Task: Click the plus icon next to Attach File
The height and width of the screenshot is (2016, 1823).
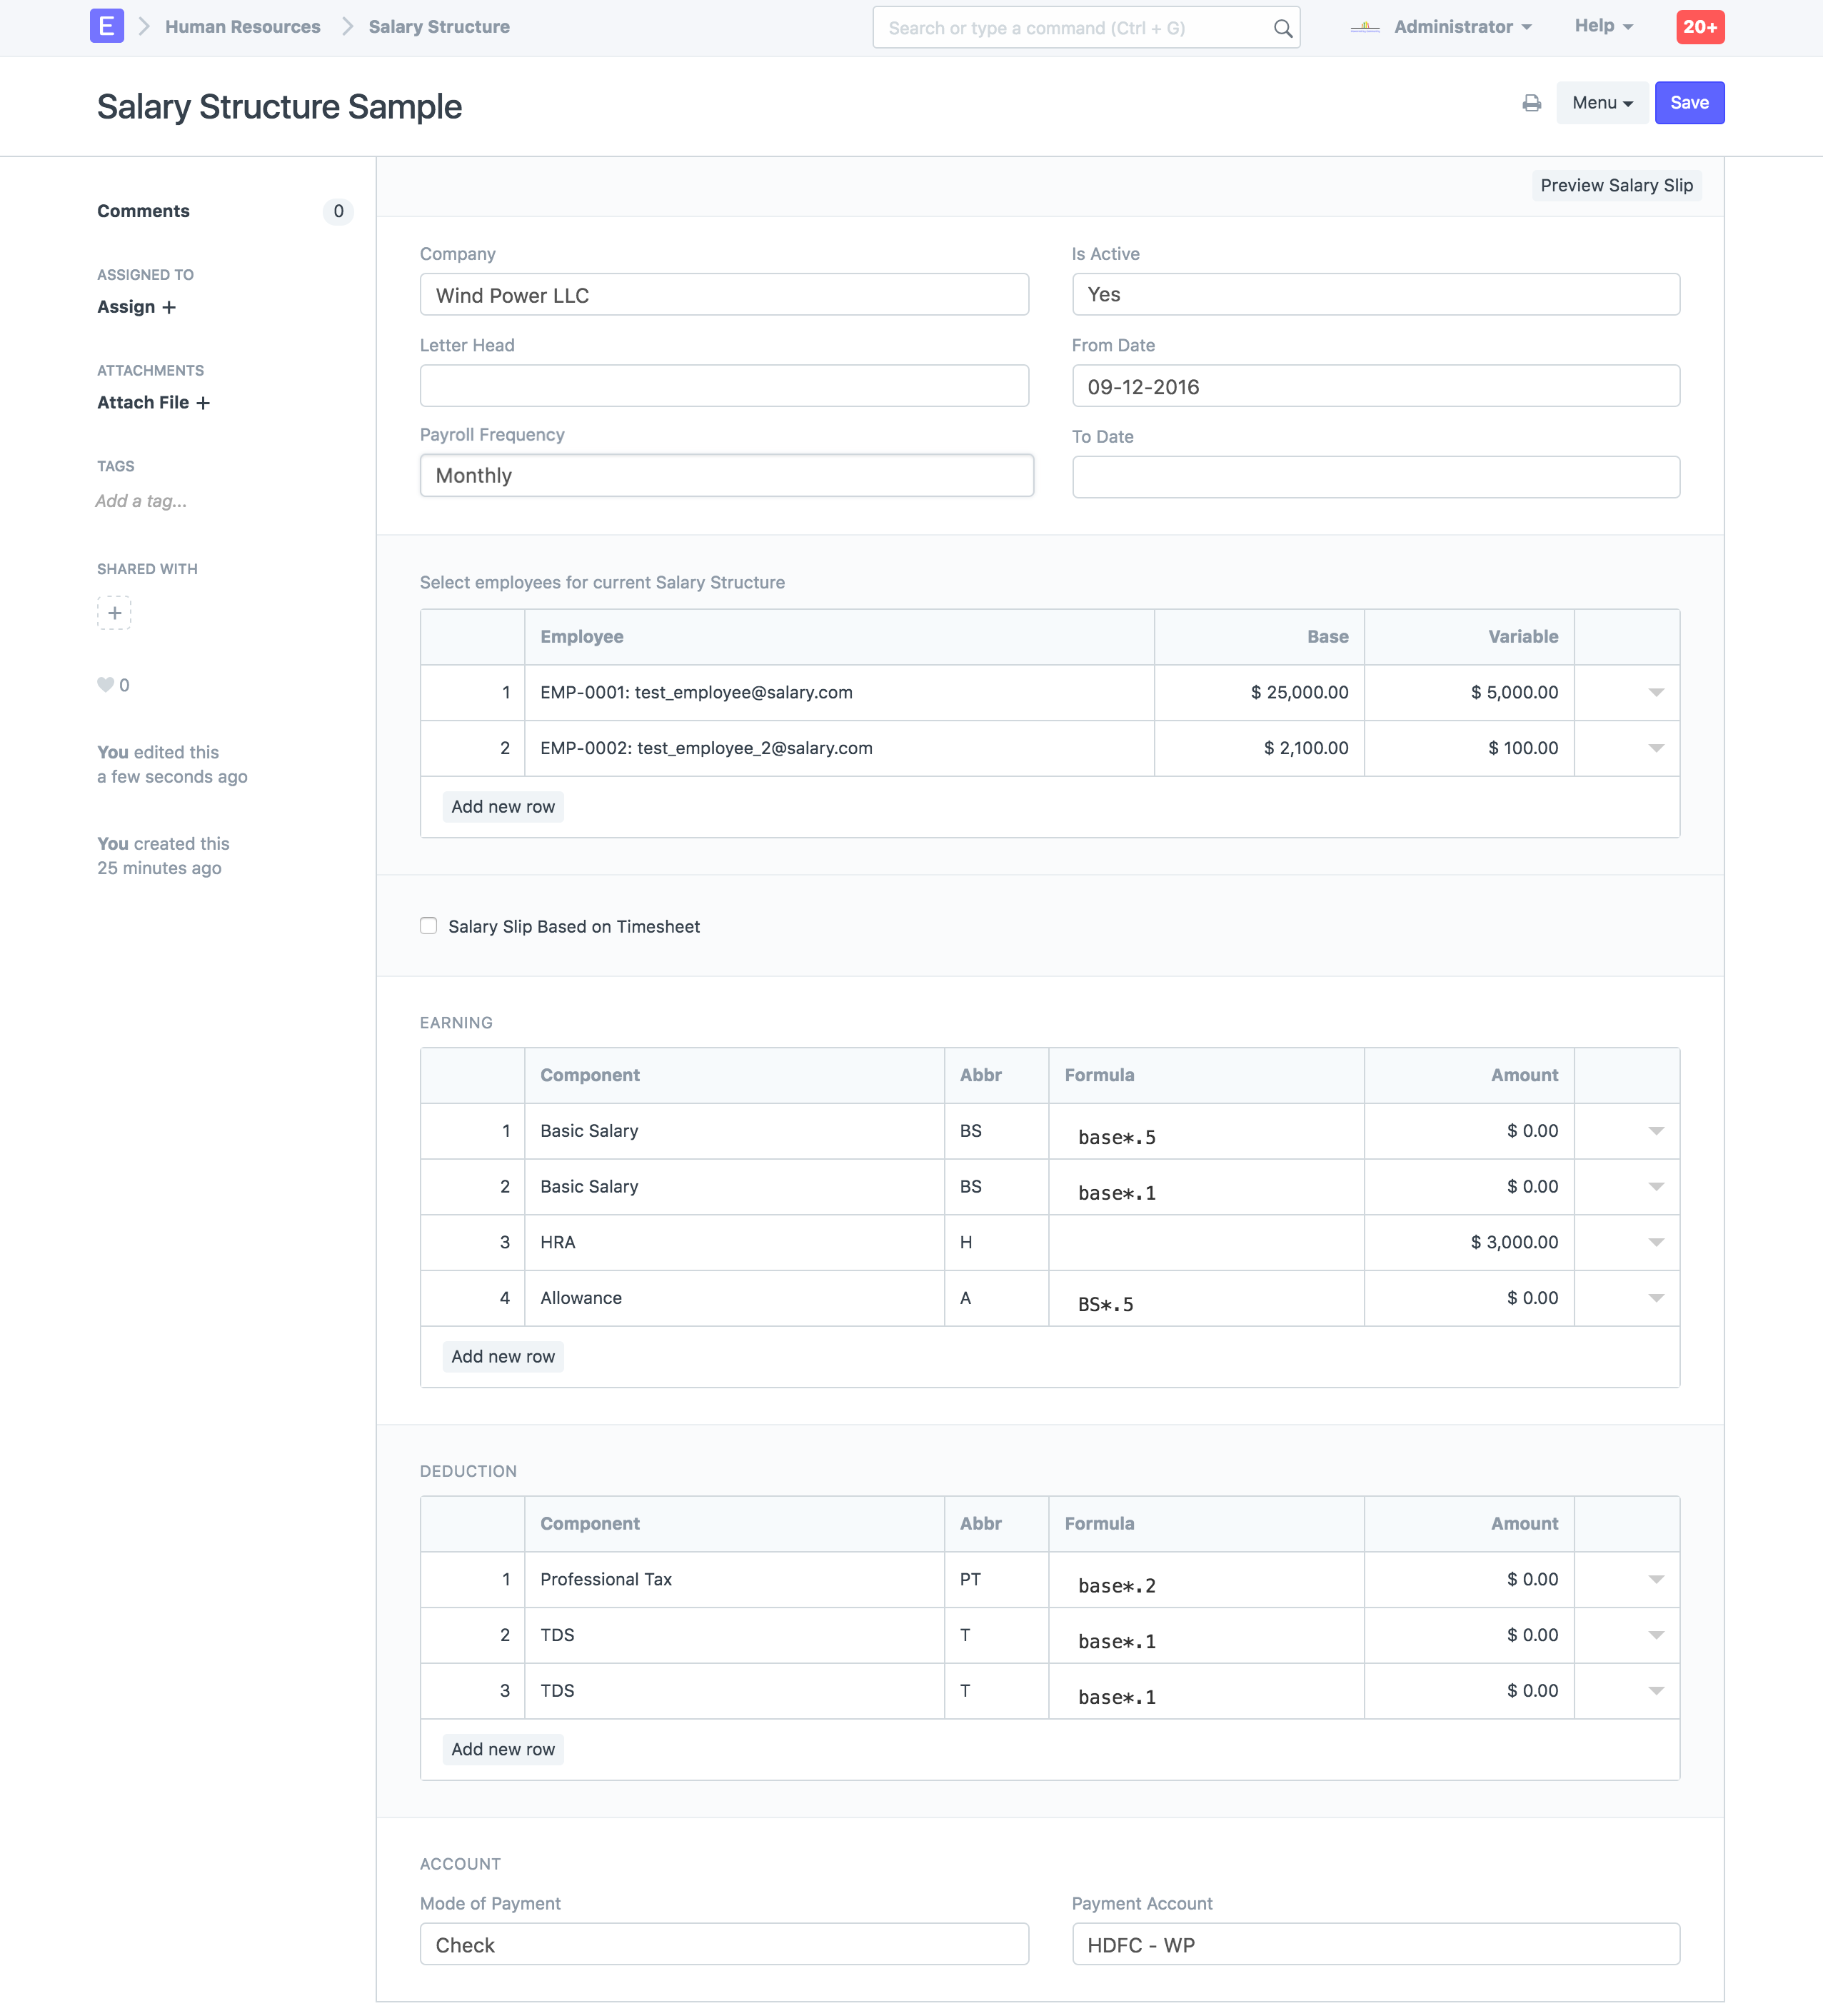Action: click(203, 403)
